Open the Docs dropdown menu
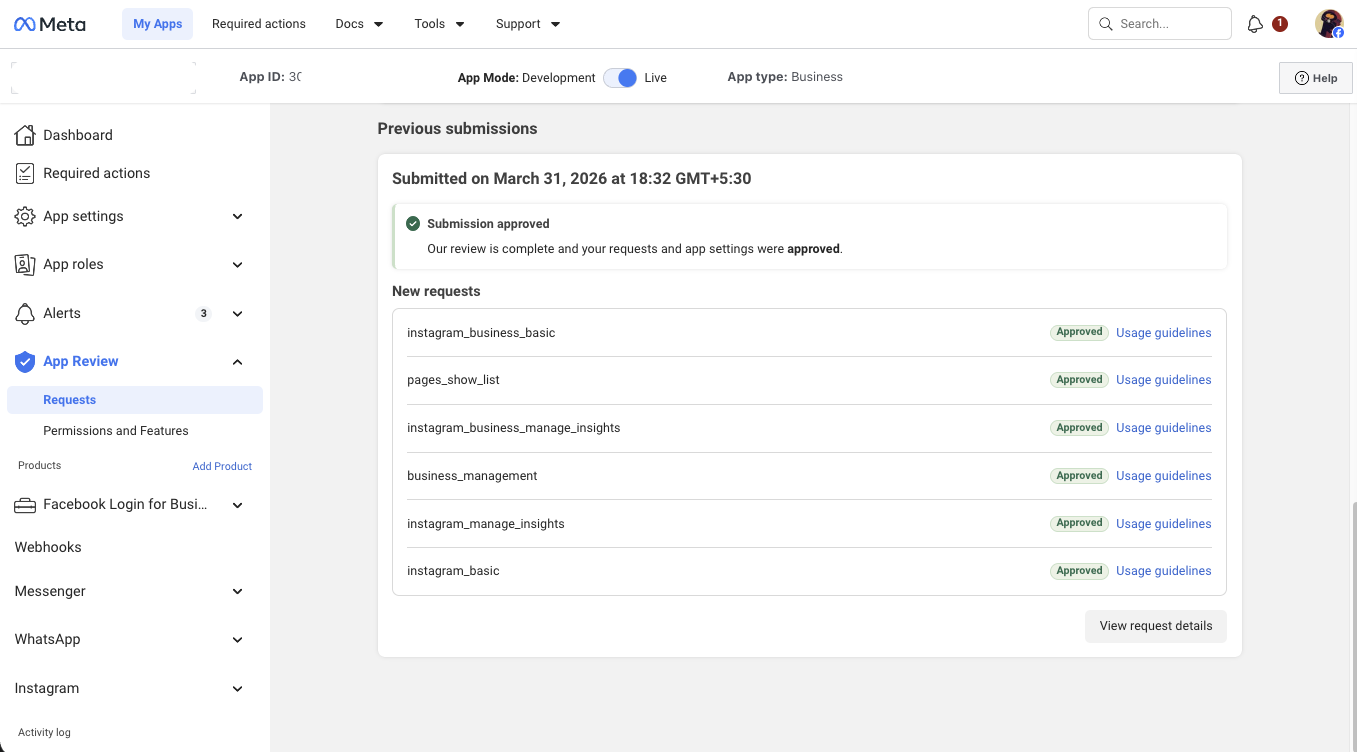Screen dimensions: 1357x752 tap(359, 24)
